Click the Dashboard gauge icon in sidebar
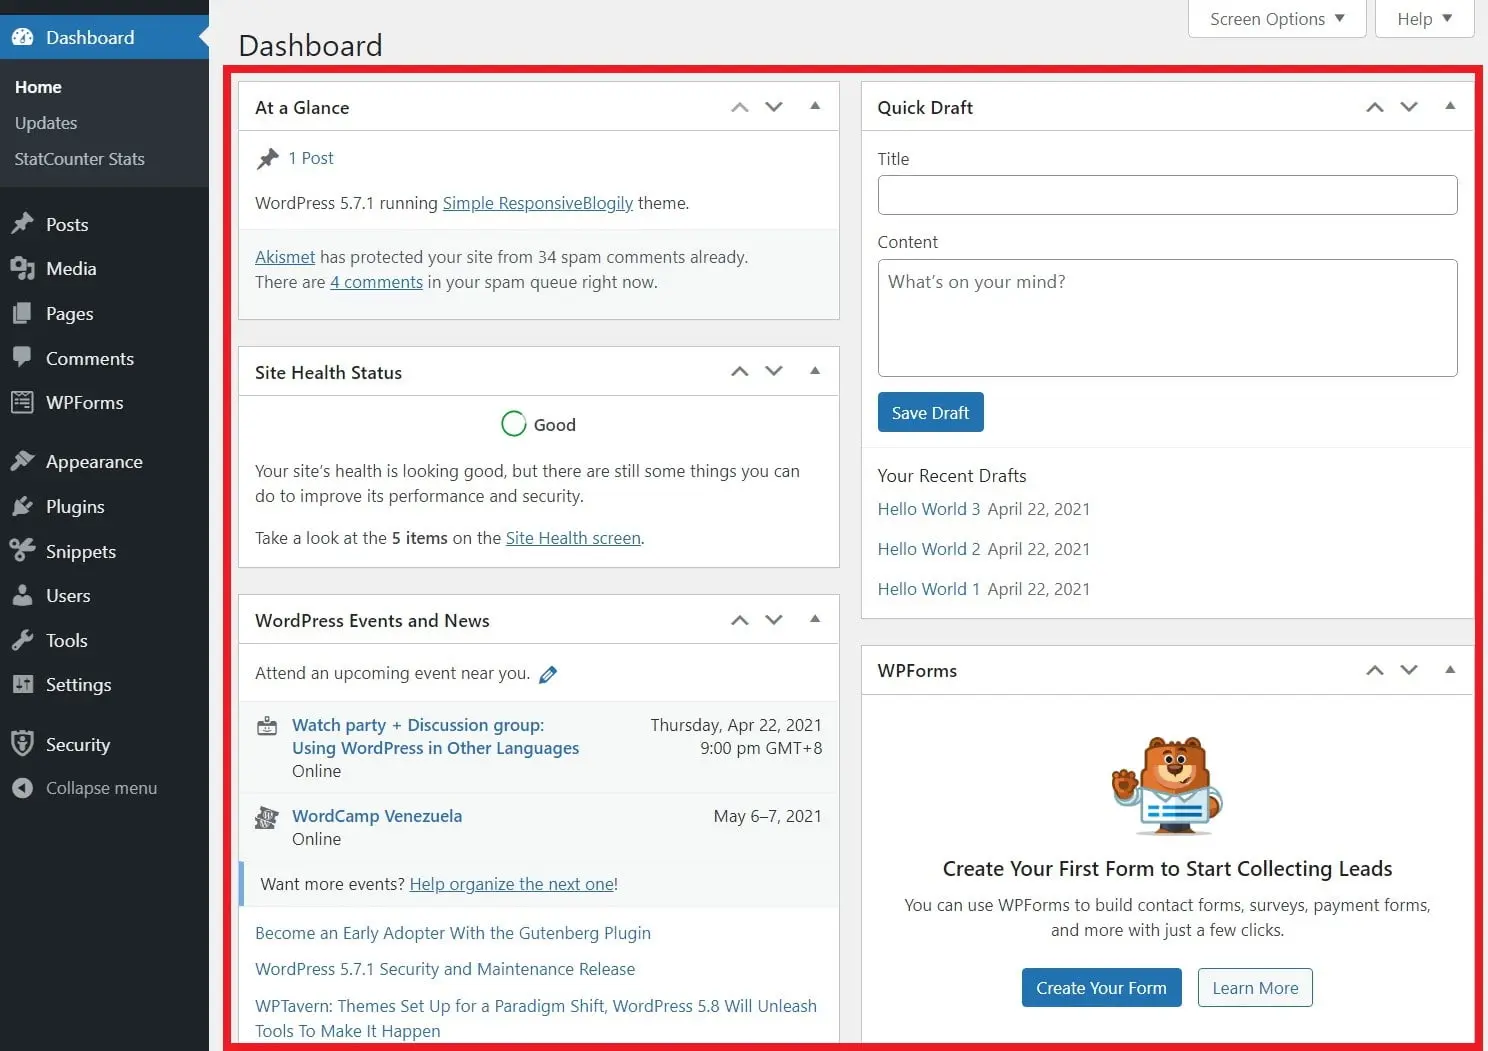The image size is (1488, 1051). tap(22, 37)
